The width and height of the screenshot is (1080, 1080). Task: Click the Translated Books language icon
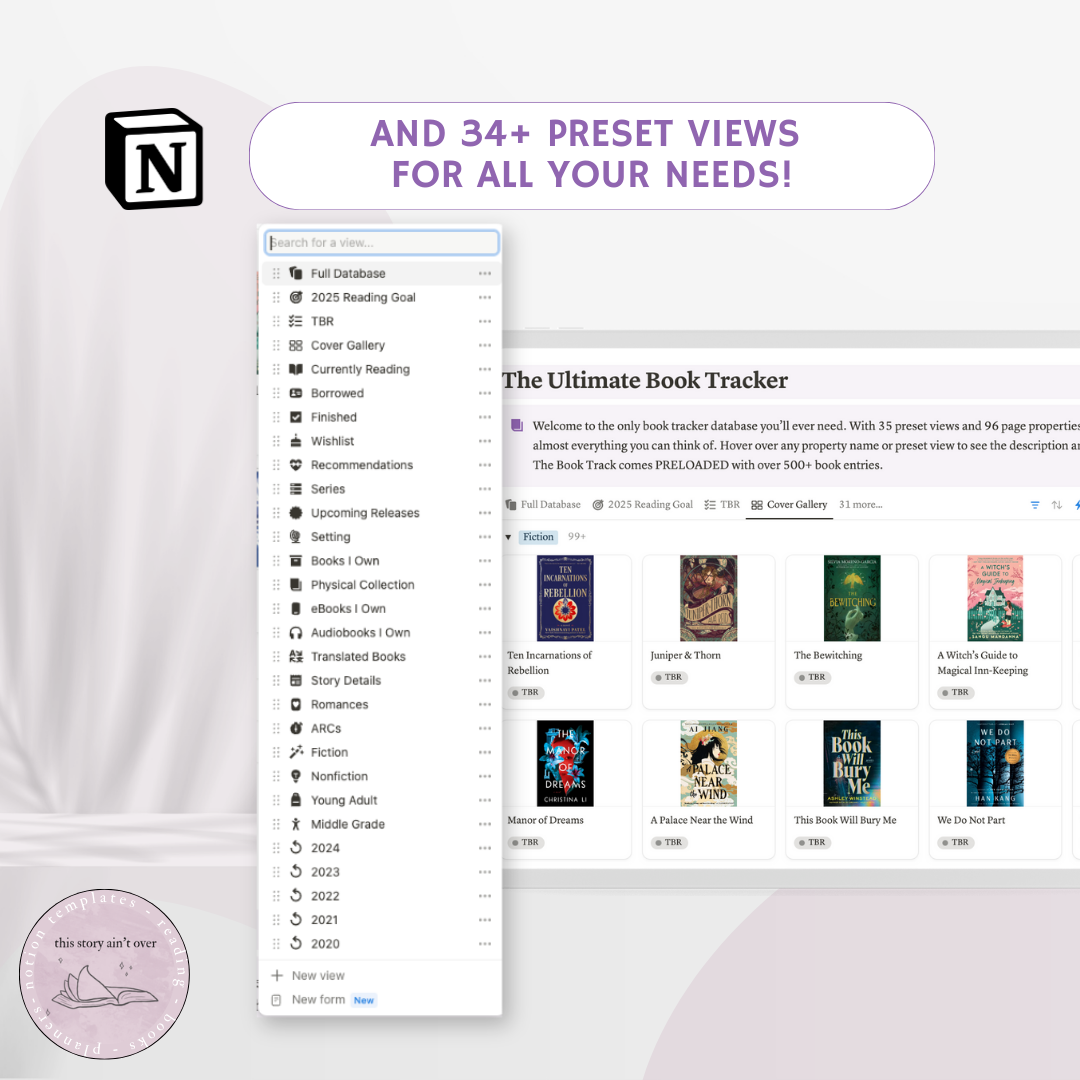click(x=295, y=657)
